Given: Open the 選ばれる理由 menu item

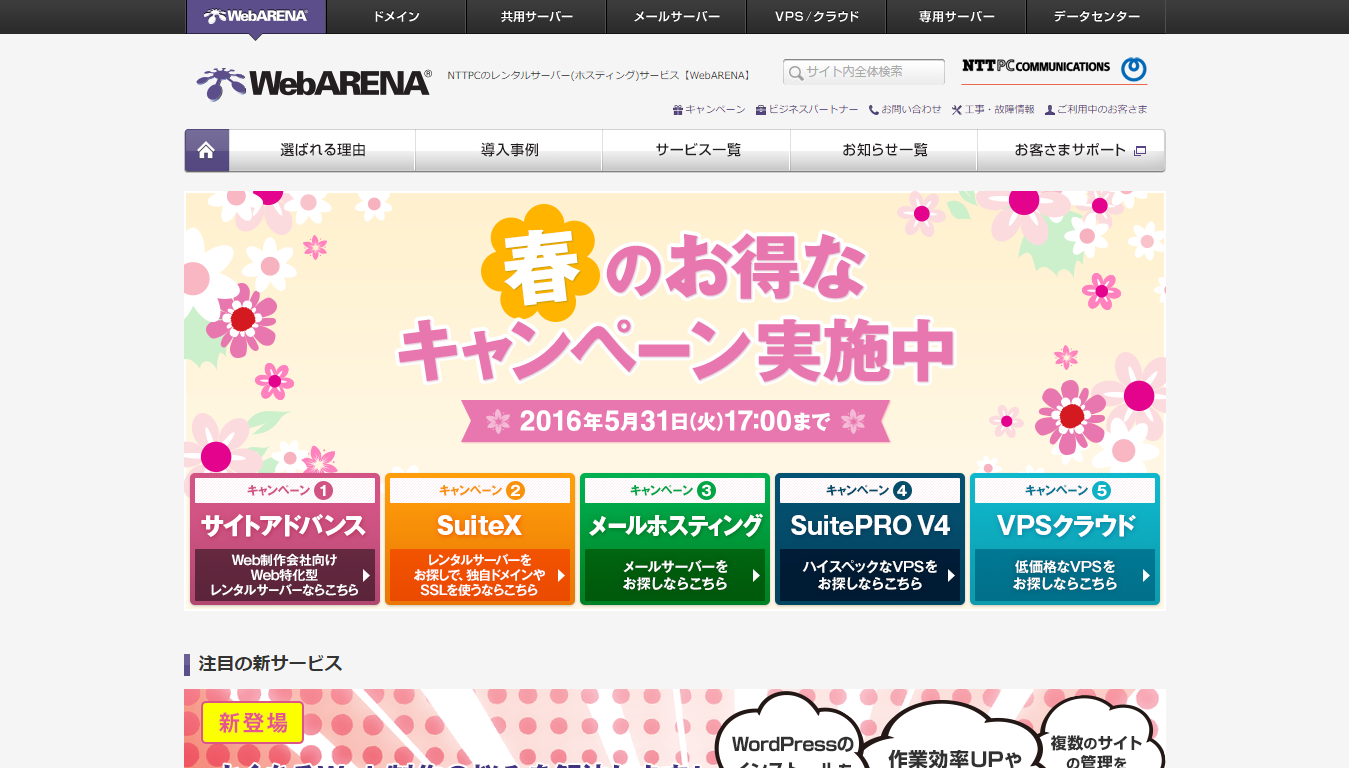Looking at the screenshot, I should (x=322, y=150).
